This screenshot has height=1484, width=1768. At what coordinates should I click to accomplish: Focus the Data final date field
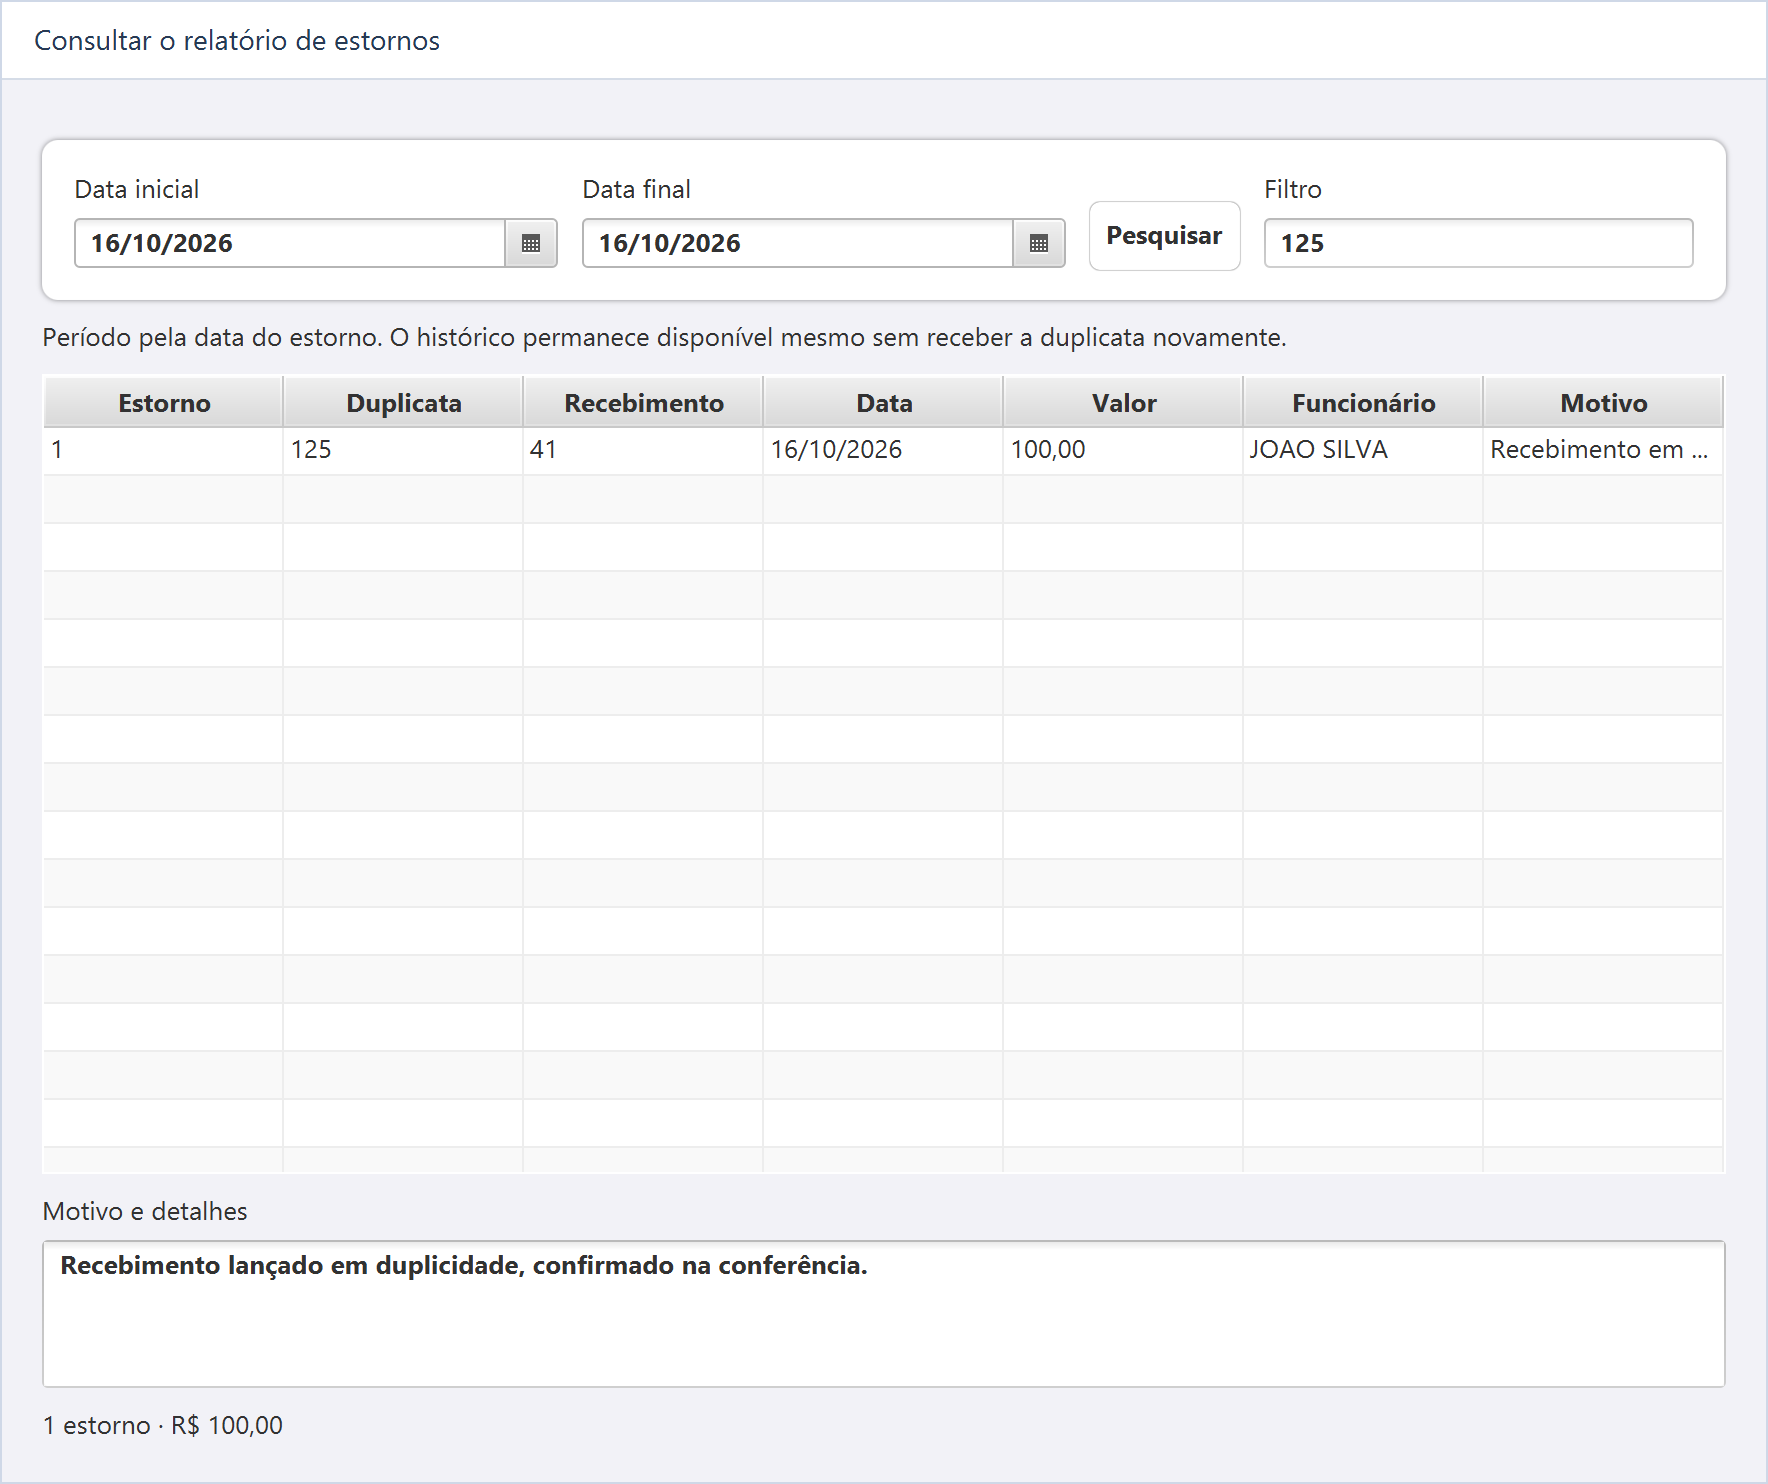(x=798, y=243)
